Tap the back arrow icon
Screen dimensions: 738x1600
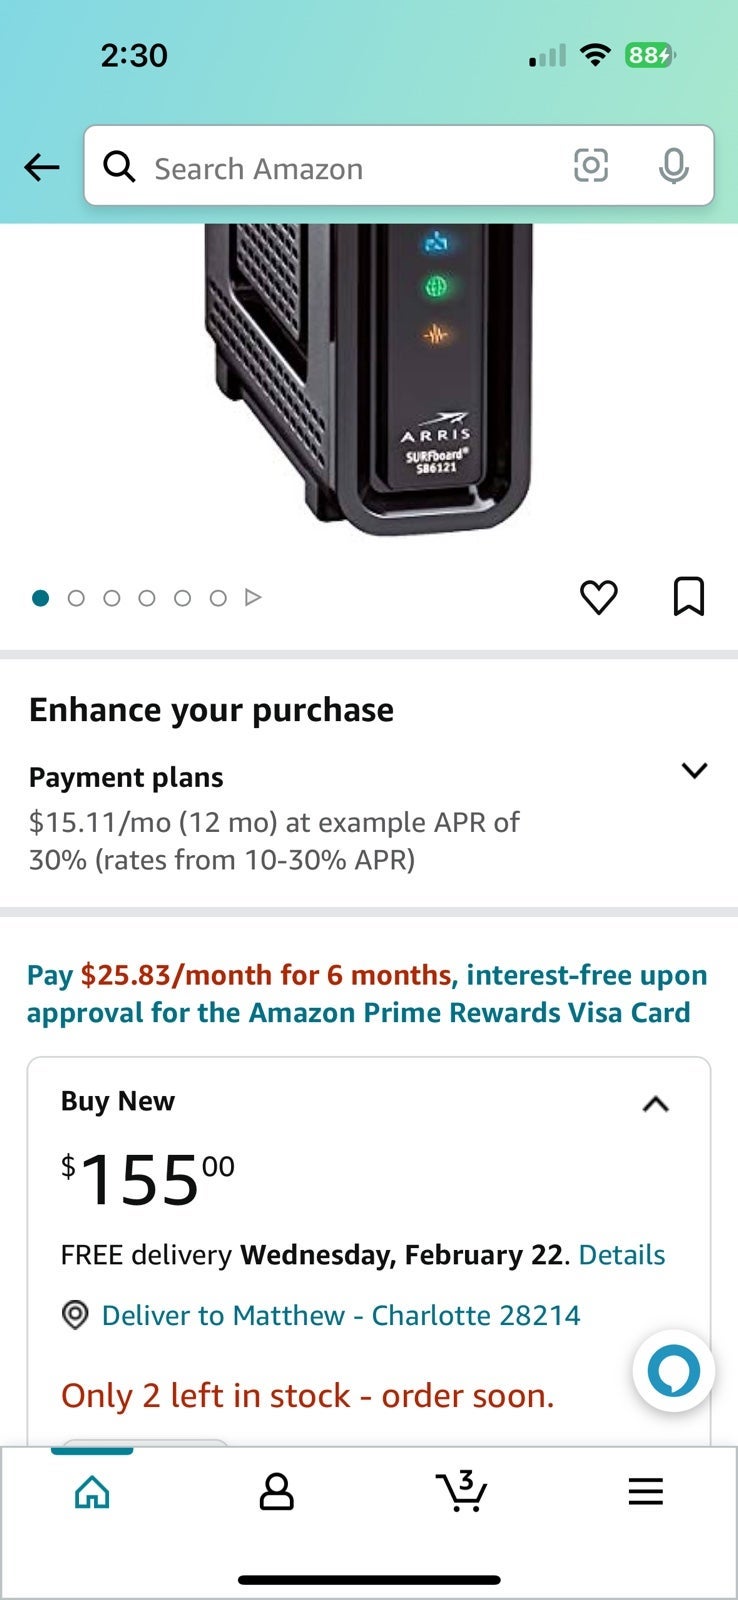tap(42, 167)
